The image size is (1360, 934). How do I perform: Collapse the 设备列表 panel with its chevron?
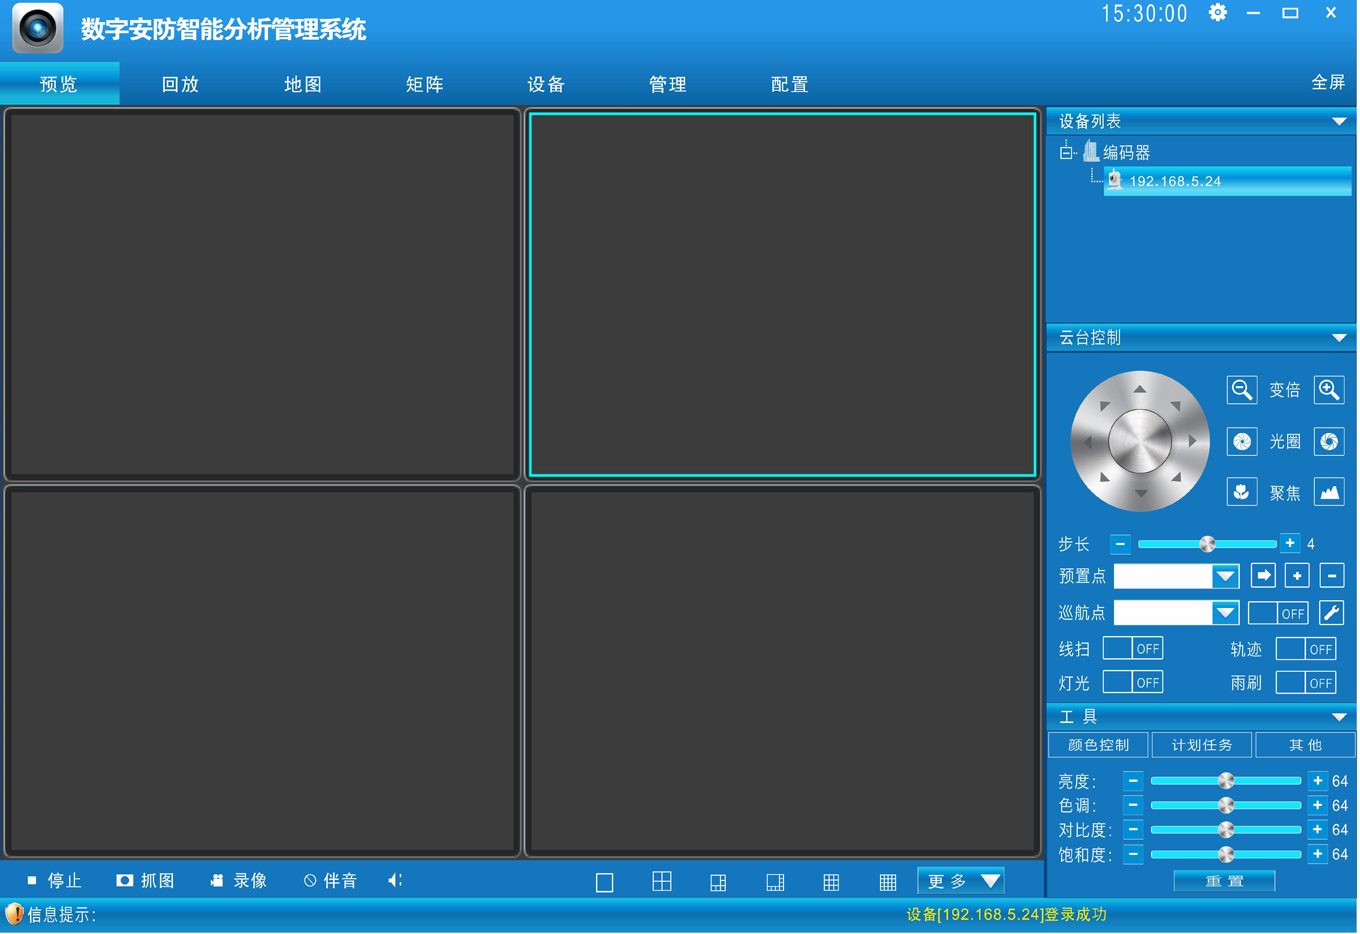coord(1339,121)
